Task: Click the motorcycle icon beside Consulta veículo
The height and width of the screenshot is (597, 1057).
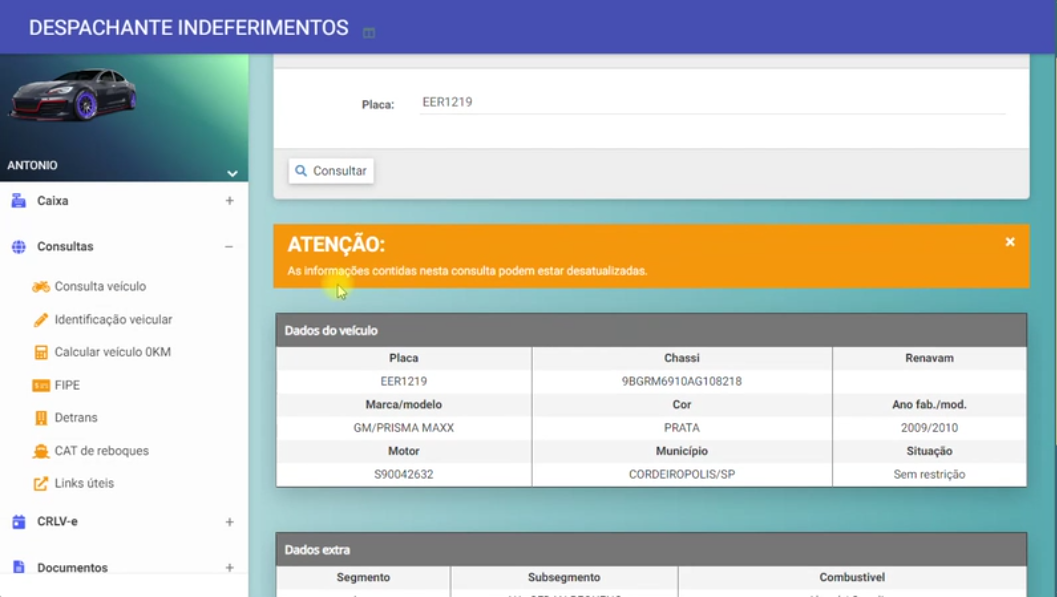Action: 41,287
